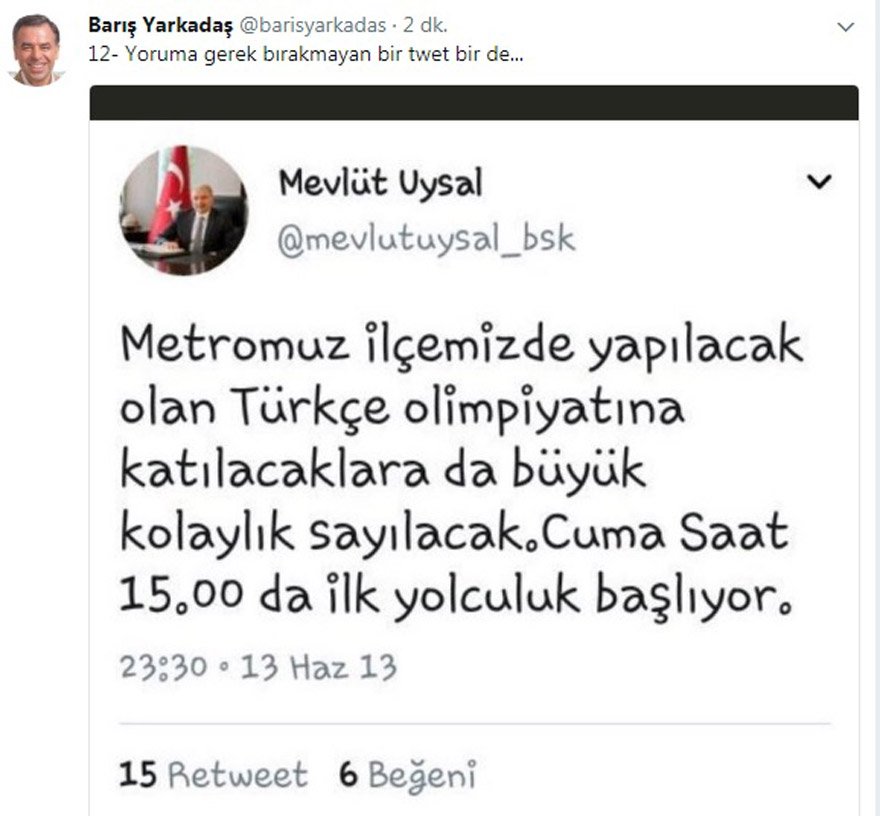This screenshot has width=880, height=816.
Task: Click the Mevlüt Uysal name
Action: pos(381,184)
